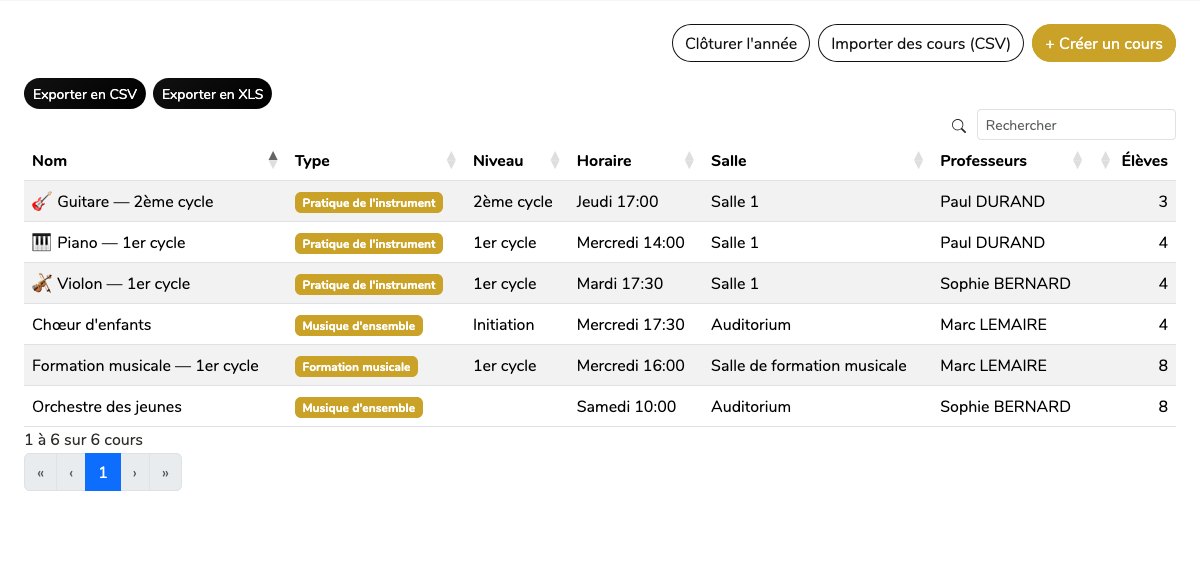Export the list with Exporter en XLS
1200x565 pixels.
pyautogui.click(x=212, y=94)
